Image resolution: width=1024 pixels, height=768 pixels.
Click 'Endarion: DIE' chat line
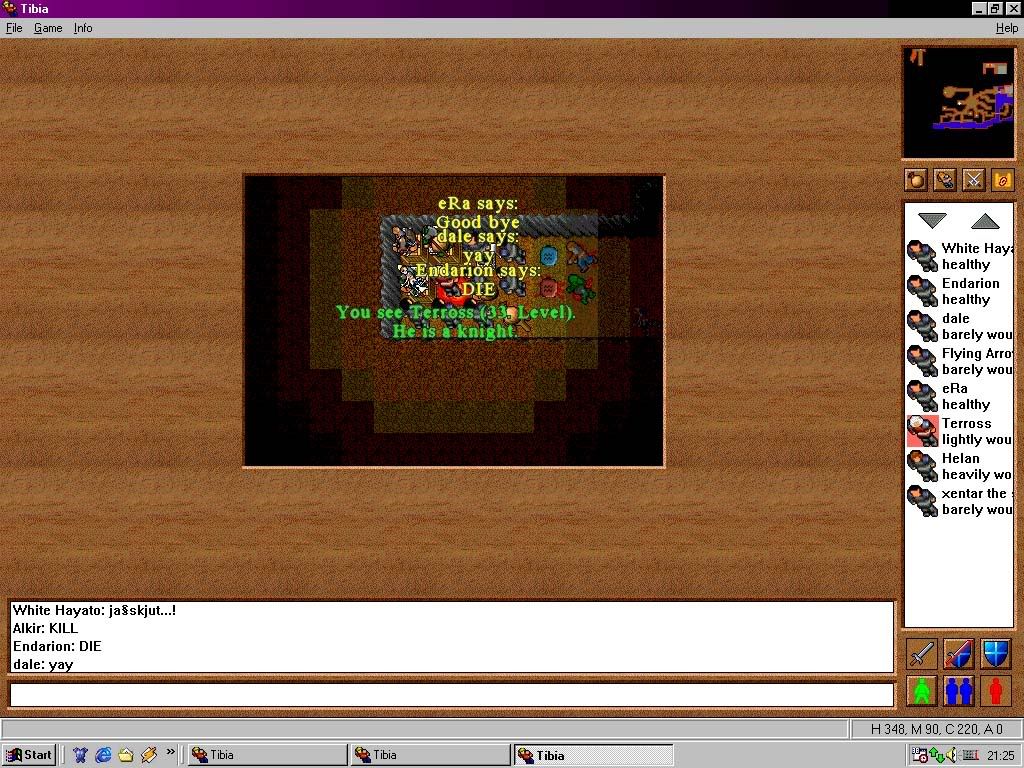tap(57, 647)
